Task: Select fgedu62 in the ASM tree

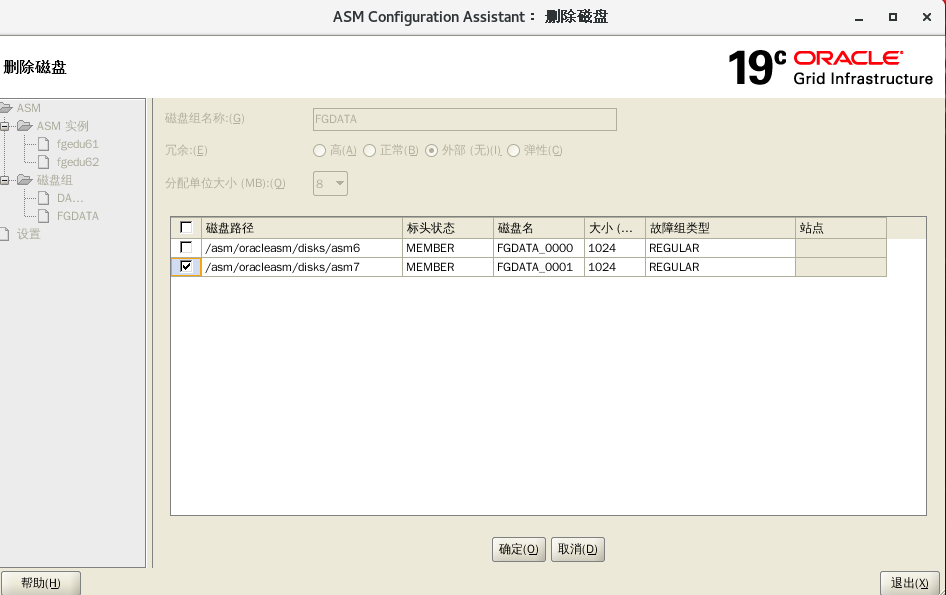Action: 77,162
